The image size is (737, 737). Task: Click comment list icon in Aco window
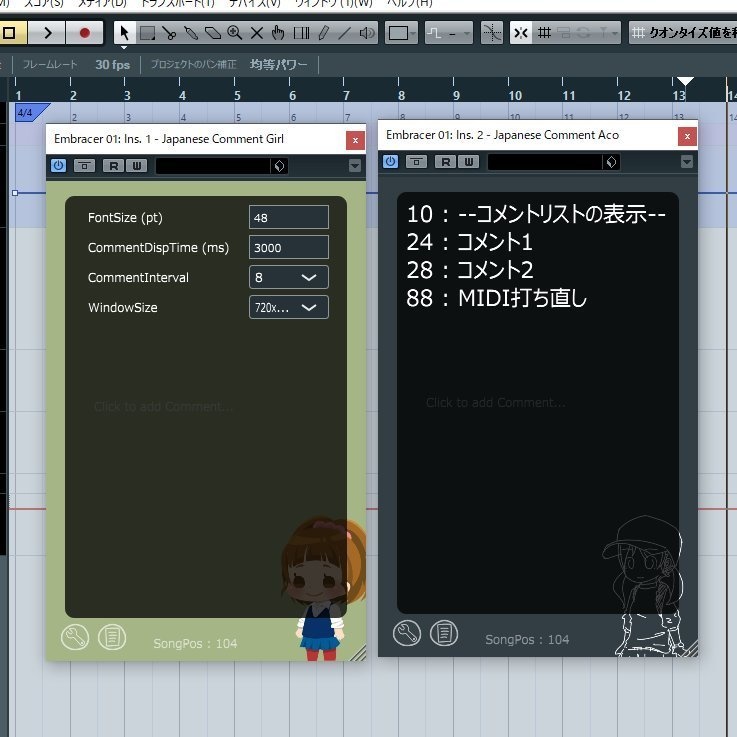click(444, 633)
